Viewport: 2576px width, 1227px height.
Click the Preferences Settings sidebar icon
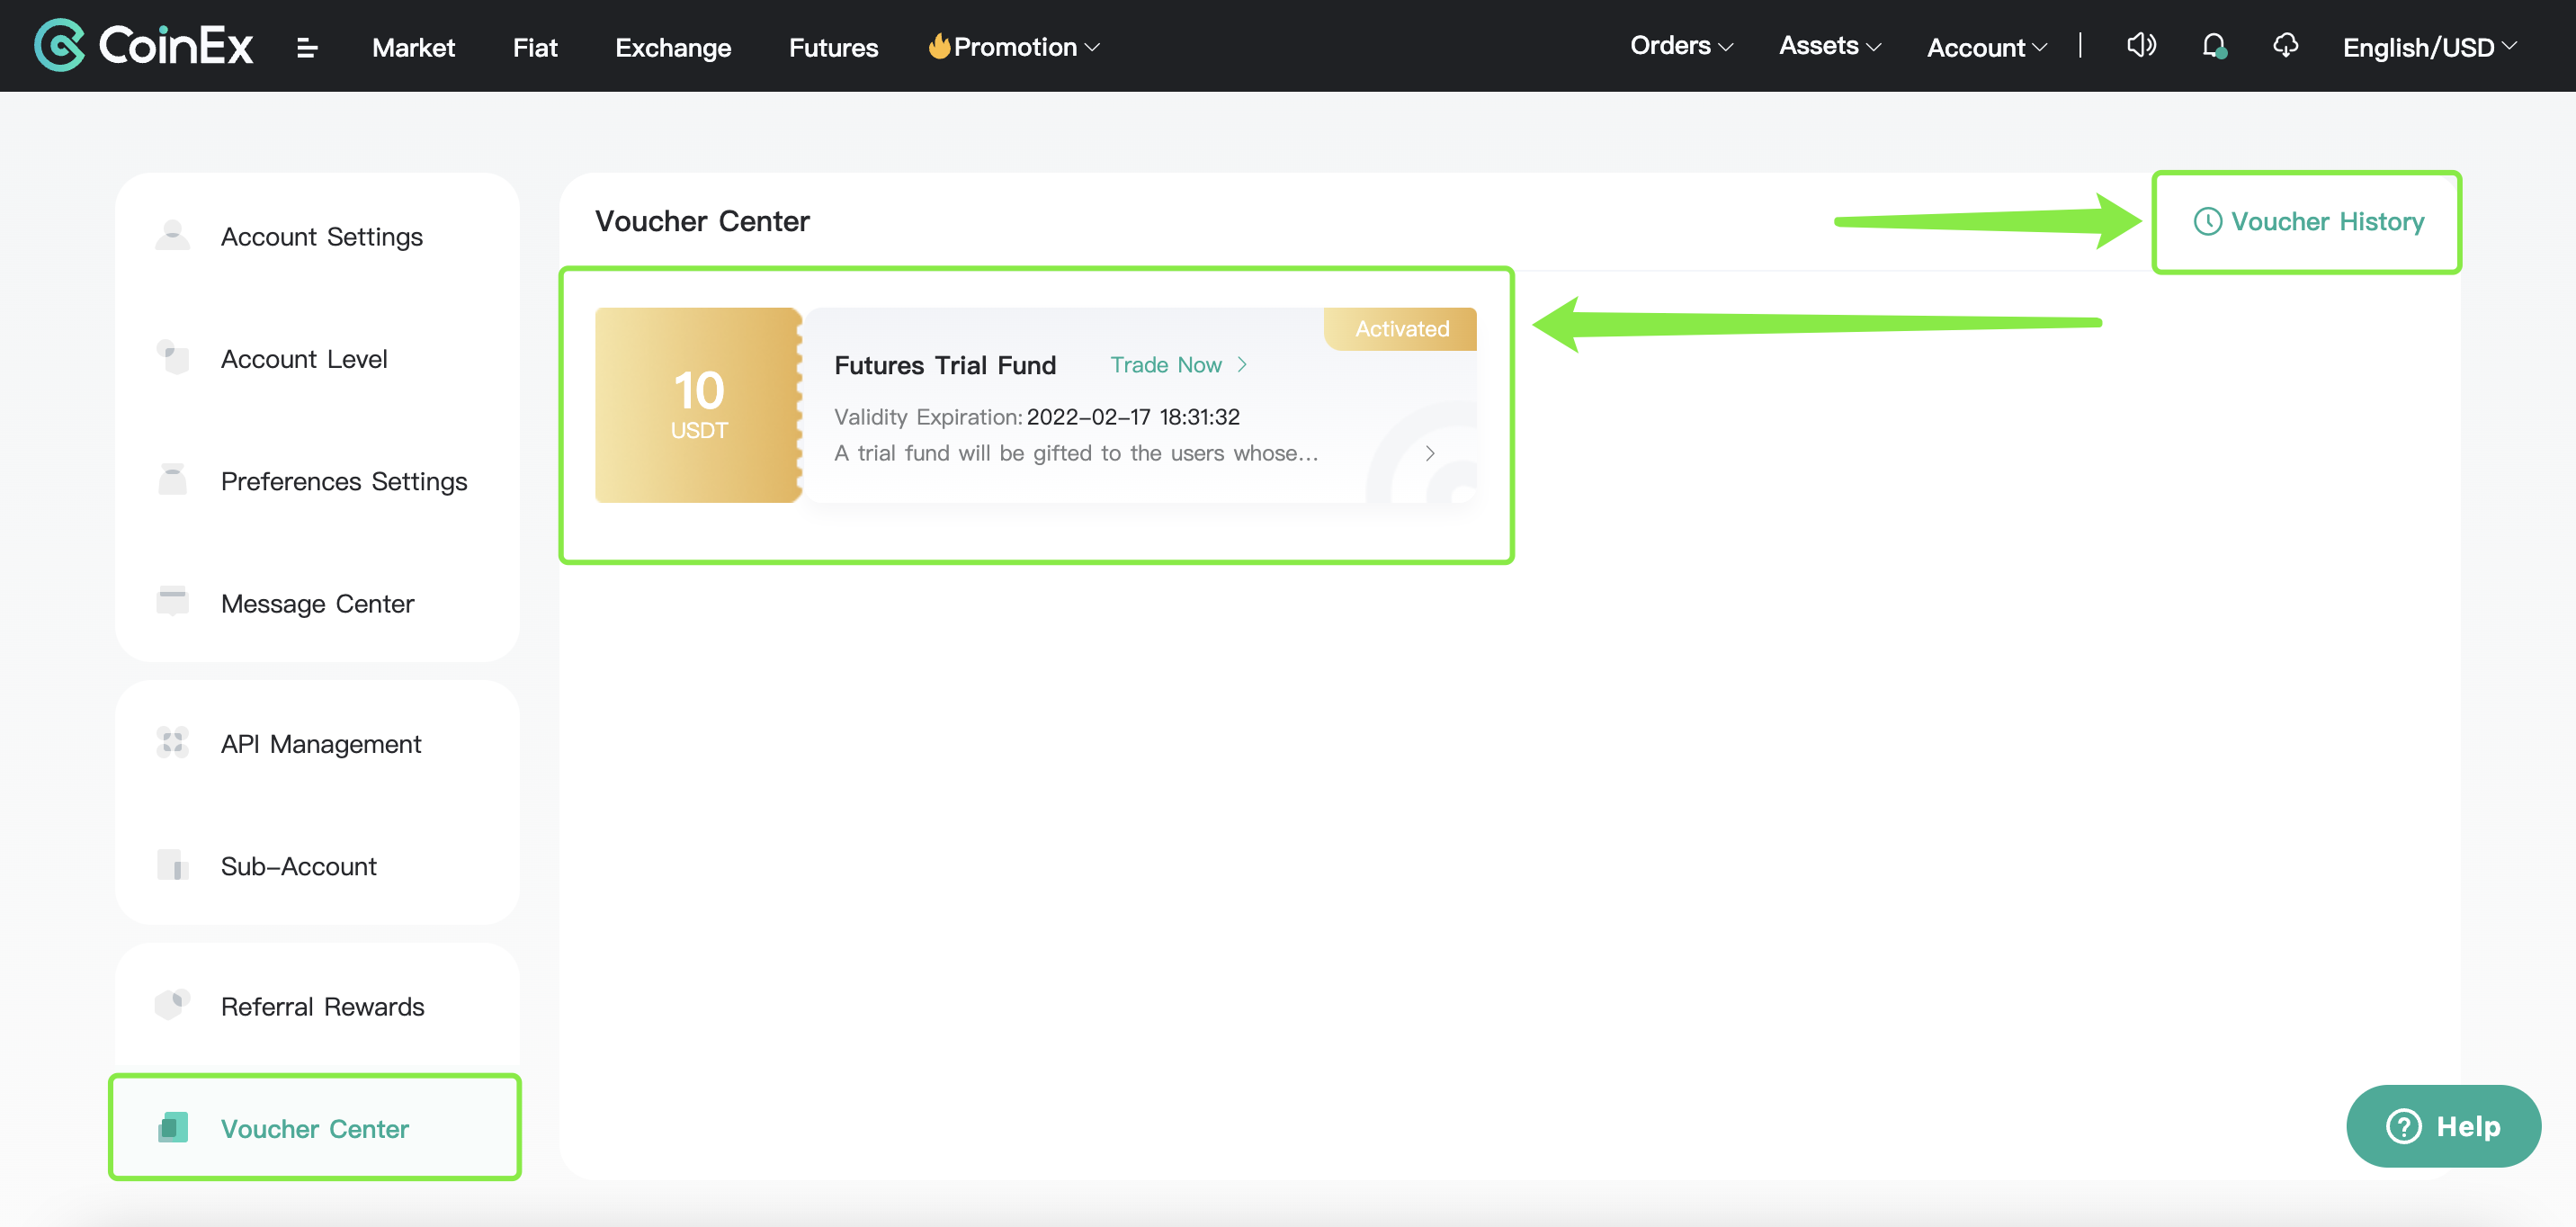[x=173, y=480]
